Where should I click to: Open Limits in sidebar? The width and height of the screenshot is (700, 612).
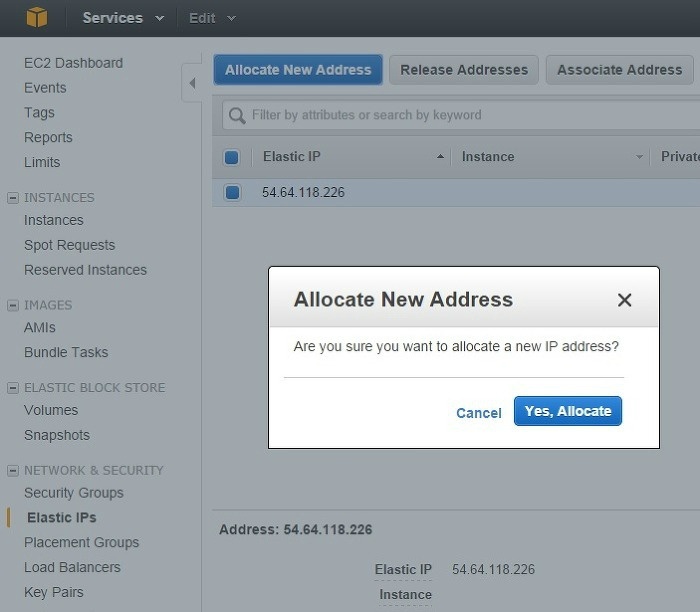pos(42,162)
